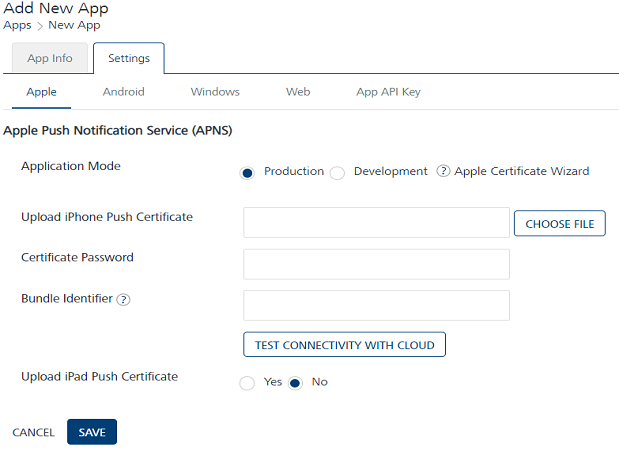Screen dimensions: 619x453
Task: Click the Bundle Identifier help icon
Action: 124,300
